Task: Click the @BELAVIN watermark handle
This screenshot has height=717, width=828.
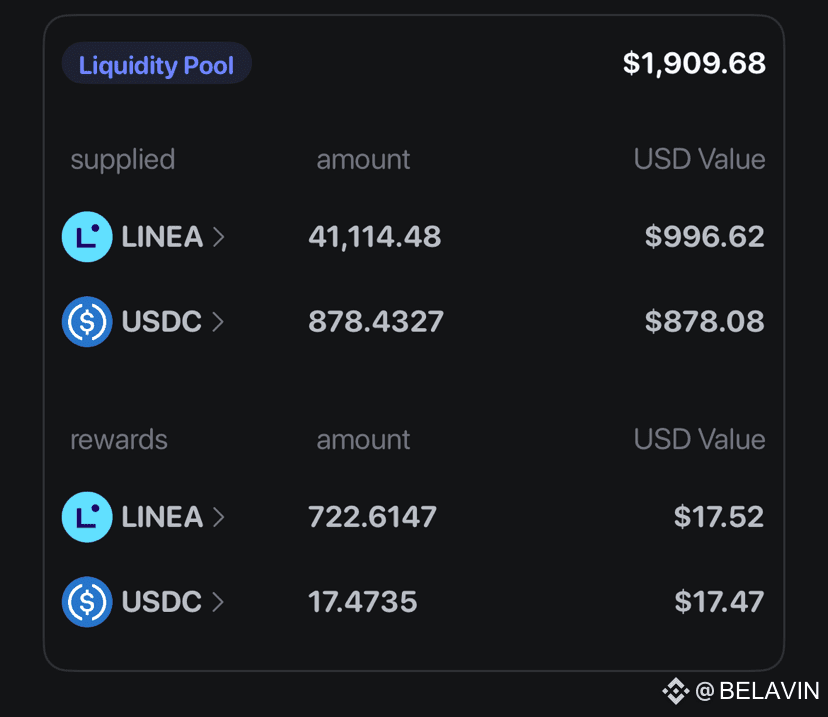Action: click(x=757, y=691)
